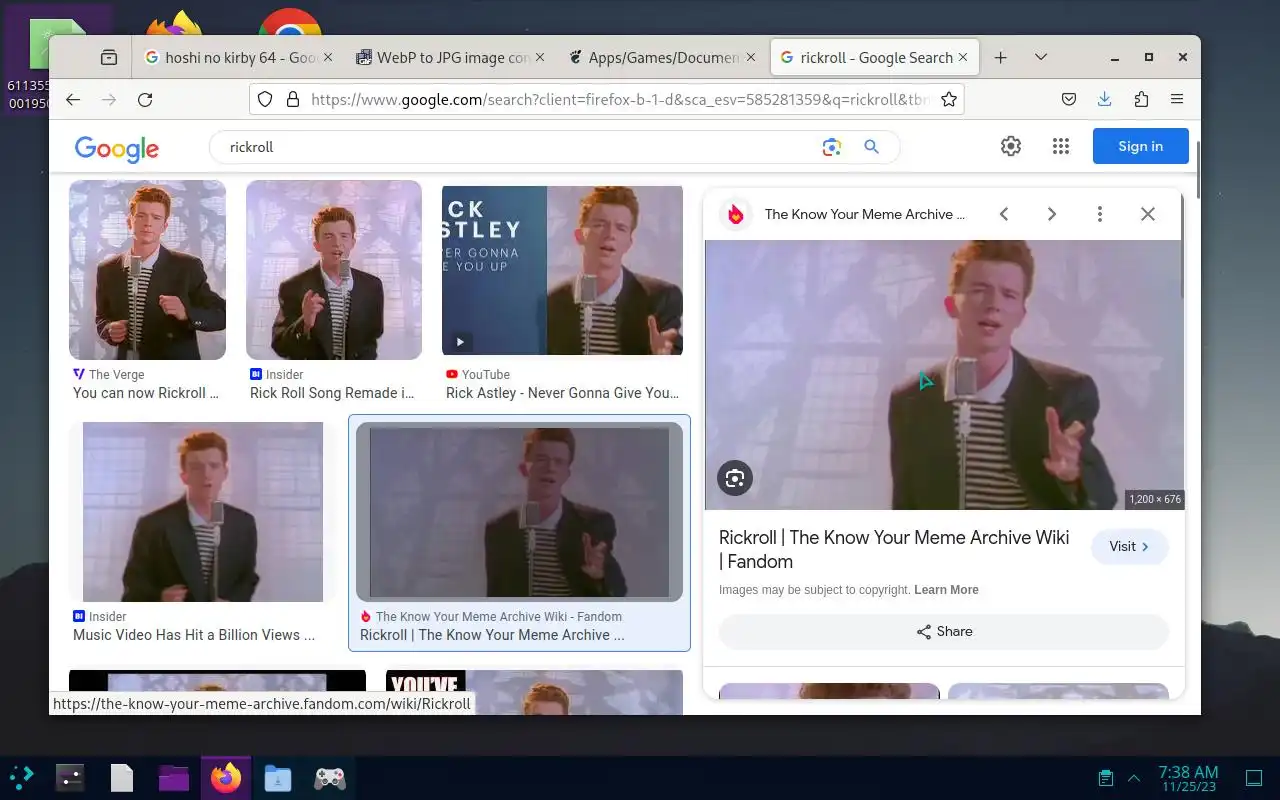Expand the hidden system tray icons arrow
Image resolution: width=1280 pixels, height=800 pixels.
tap(1134, 777)
